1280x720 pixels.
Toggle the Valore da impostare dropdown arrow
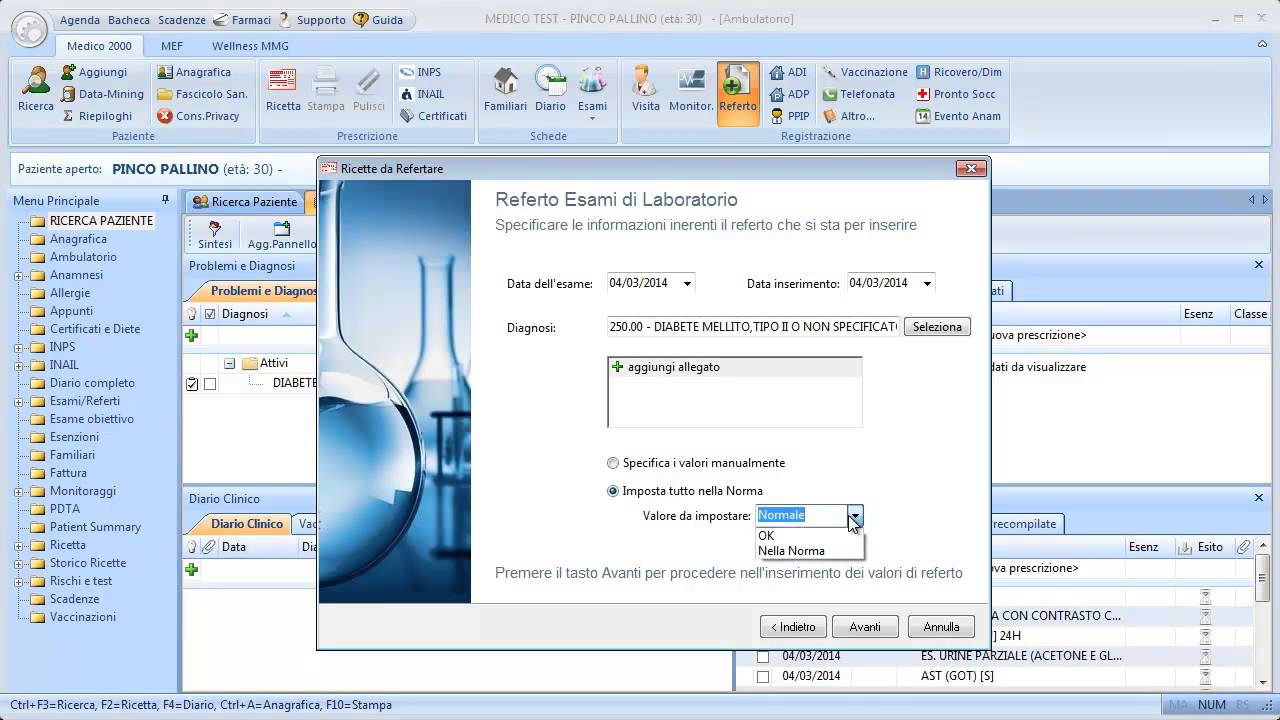pos(855,516)
